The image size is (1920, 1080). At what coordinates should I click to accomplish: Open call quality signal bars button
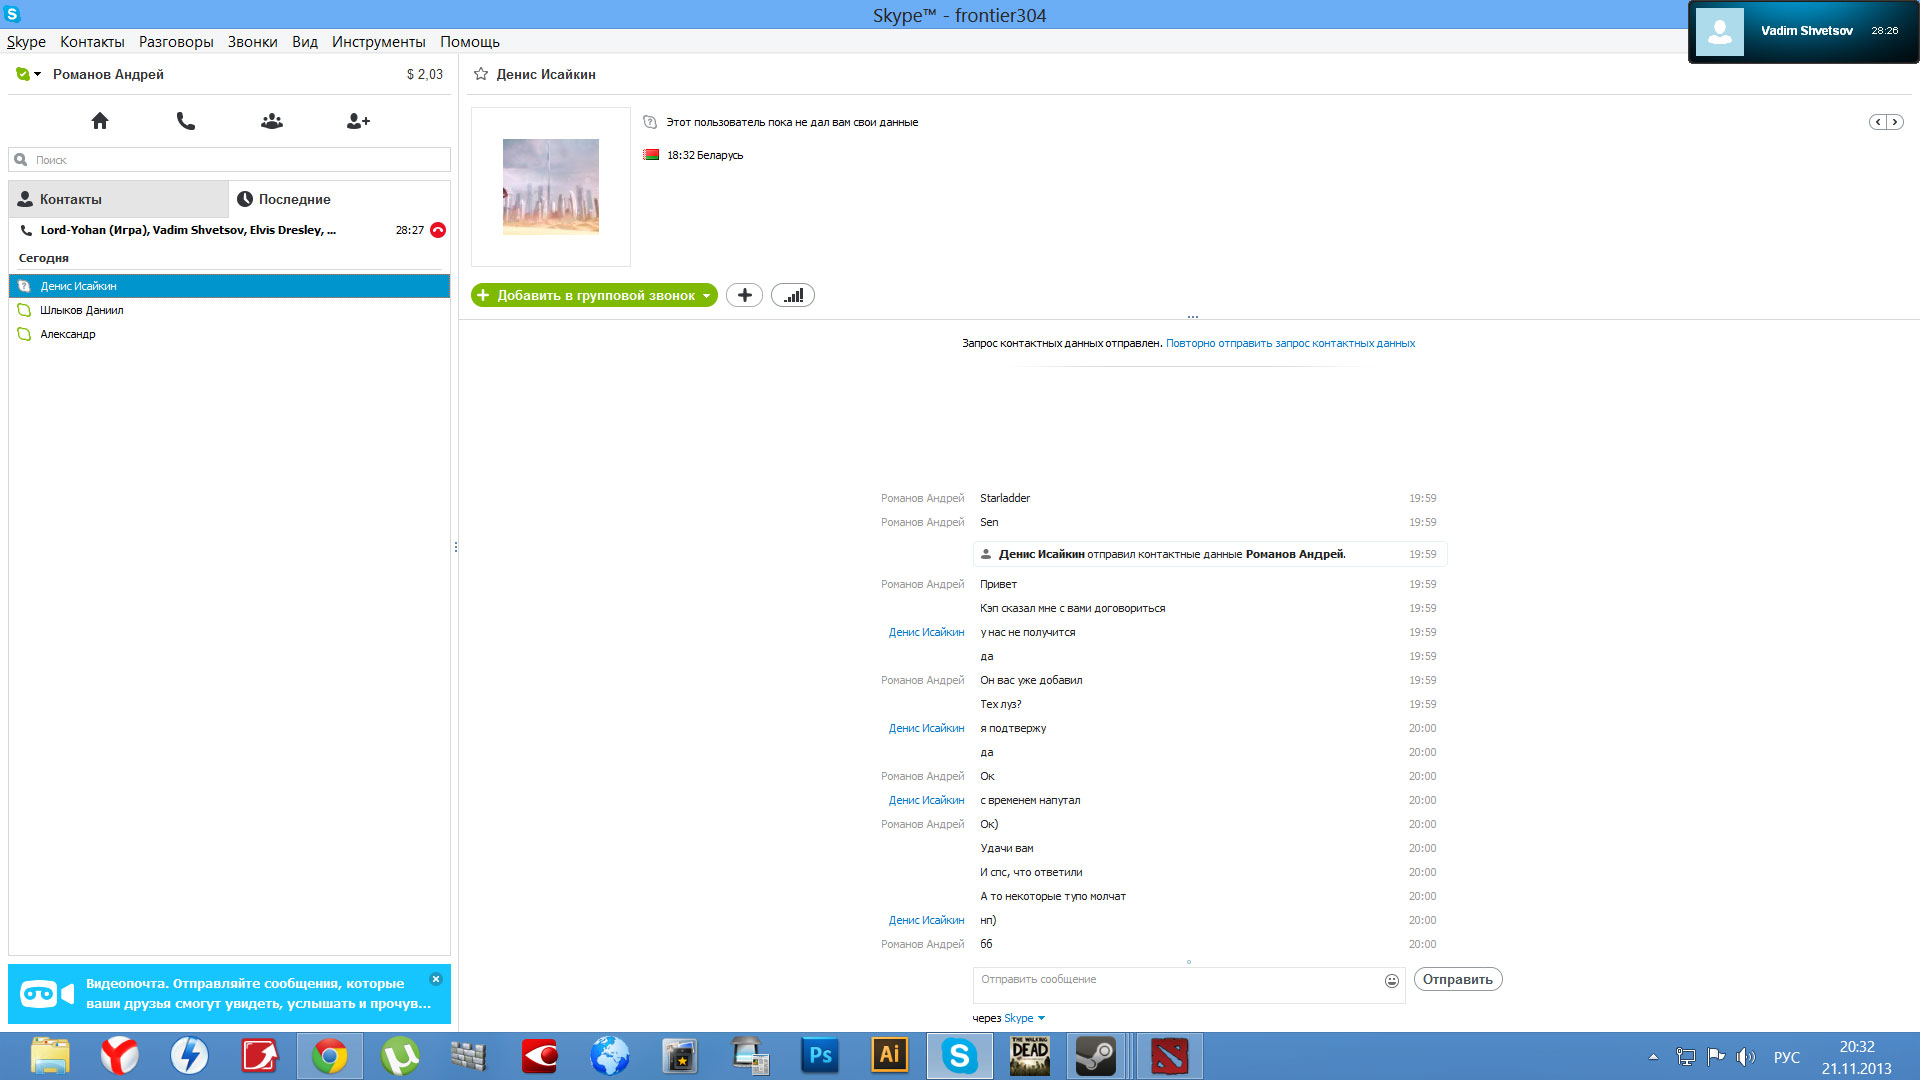(x=793, y=295)
